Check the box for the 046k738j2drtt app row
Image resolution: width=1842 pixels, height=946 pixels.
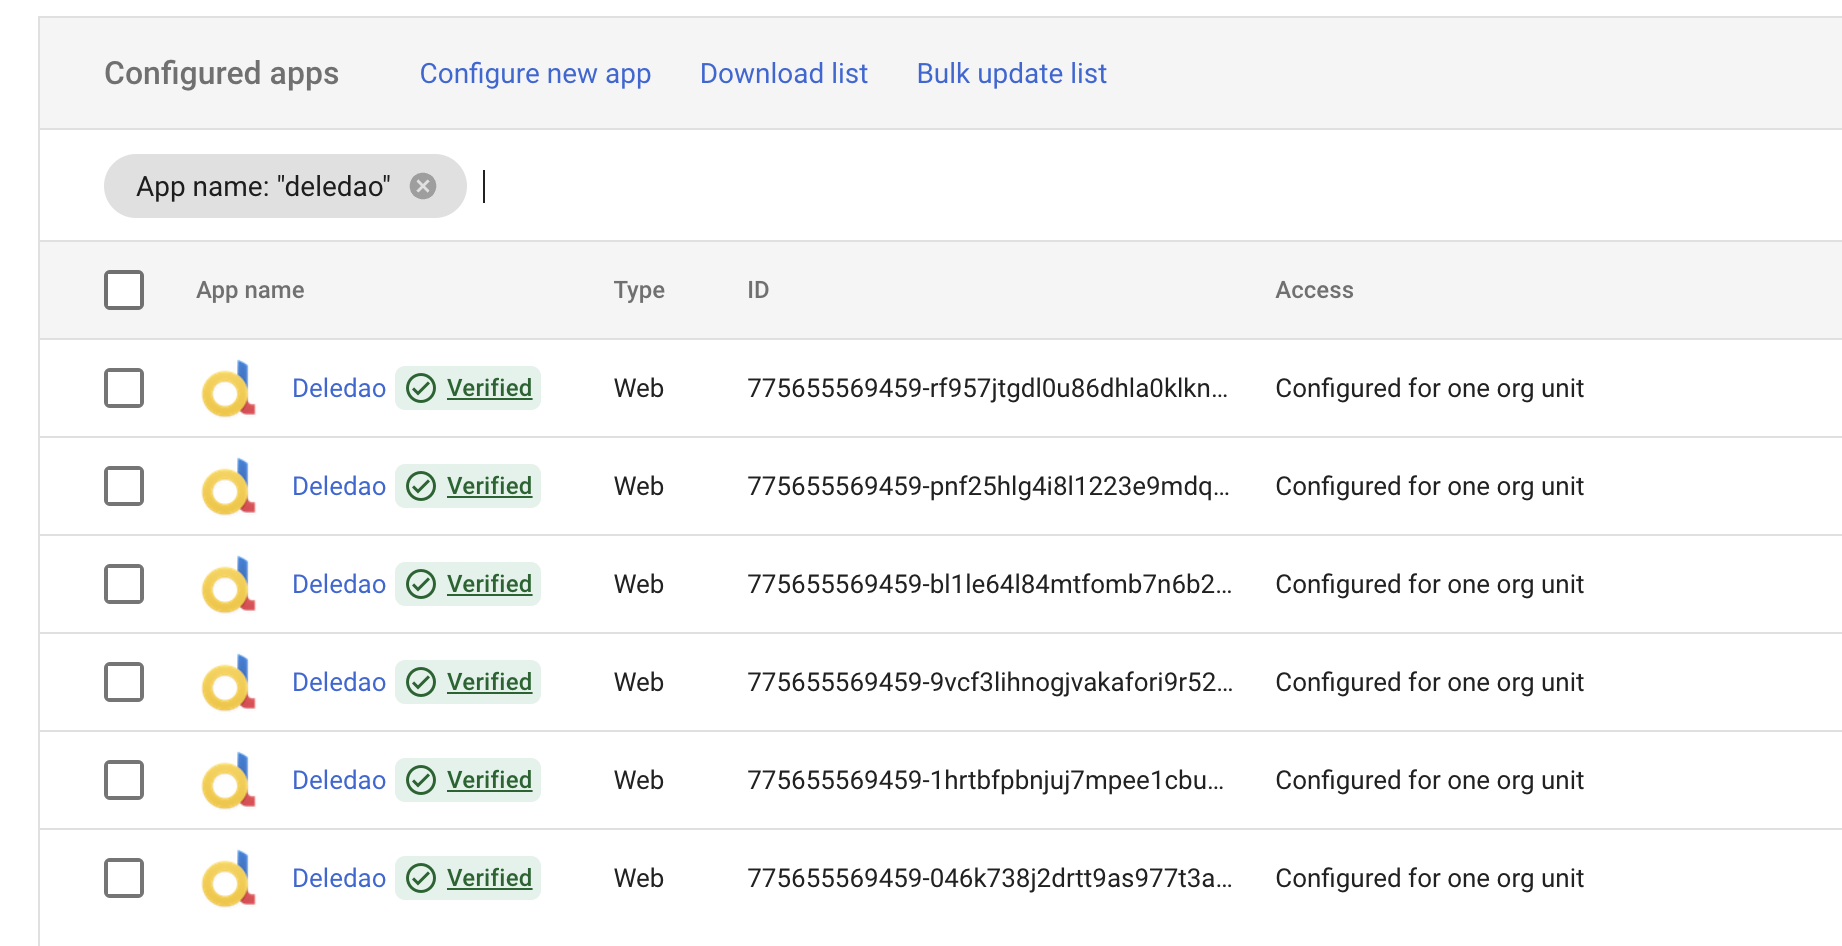pyautogui.click(x=124, y=878)
